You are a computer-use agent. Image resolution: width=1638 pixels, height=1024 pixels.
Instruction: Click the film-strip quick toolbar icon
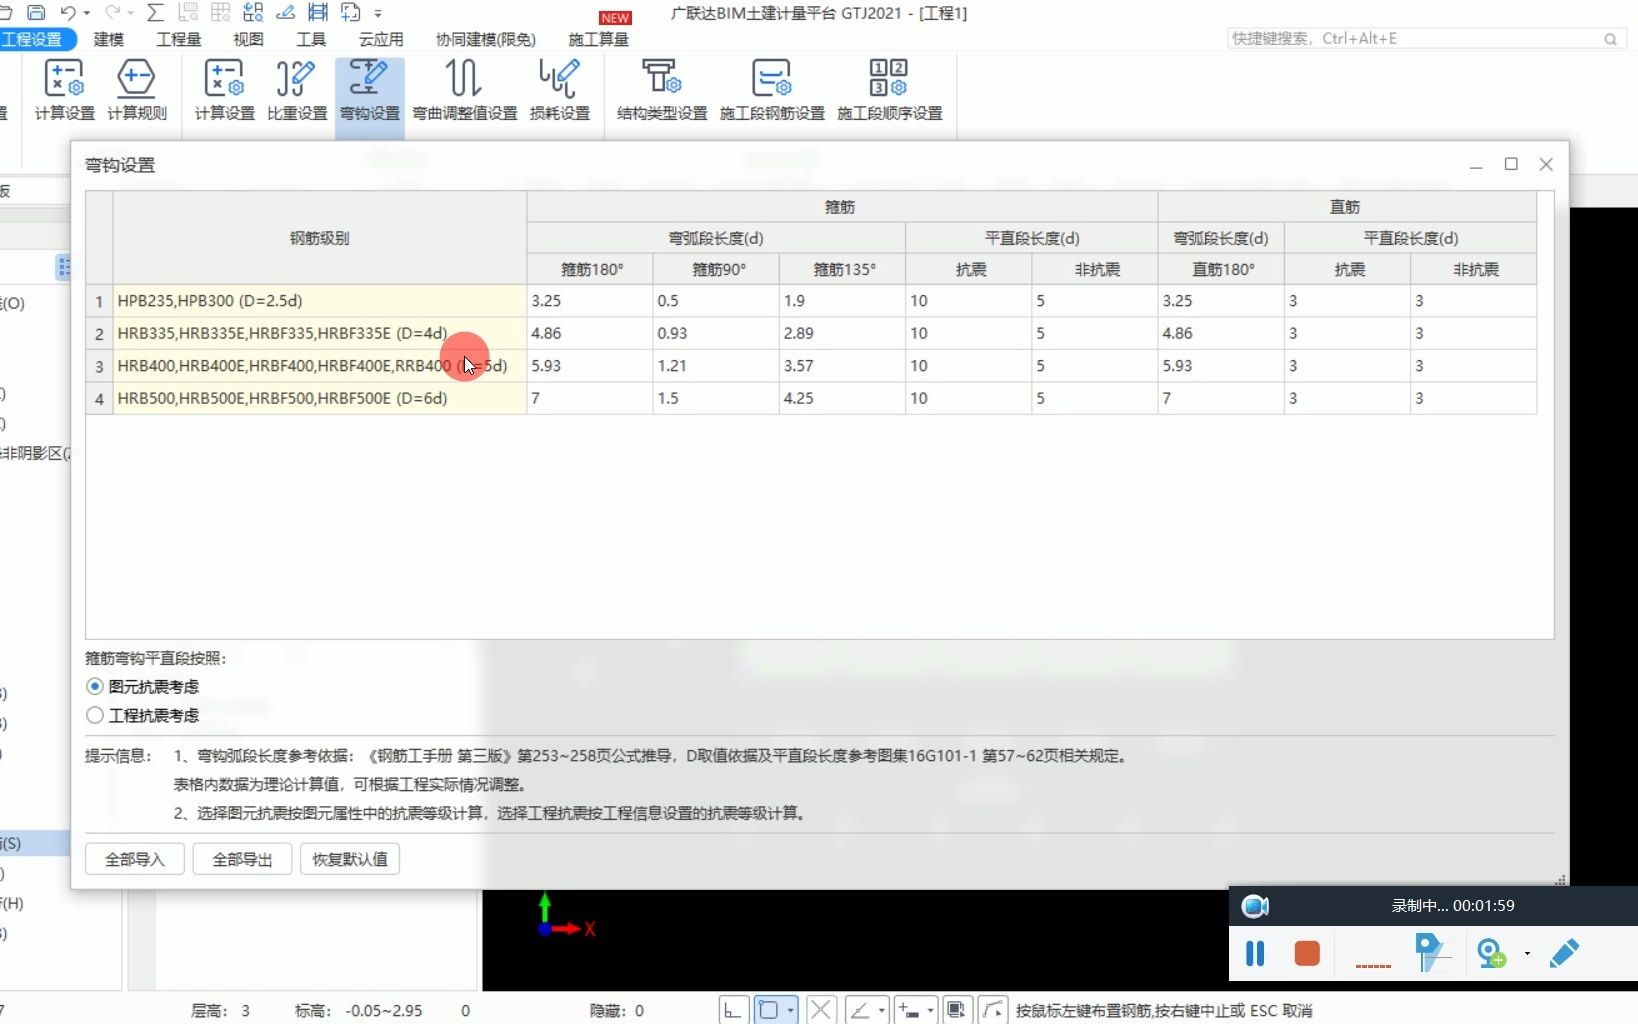point(318,13)
